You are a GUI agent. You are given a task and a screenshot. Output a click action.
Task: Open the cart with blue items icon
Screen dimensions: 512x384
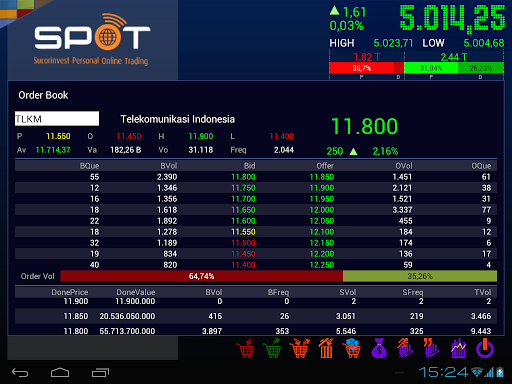(352, 348)
